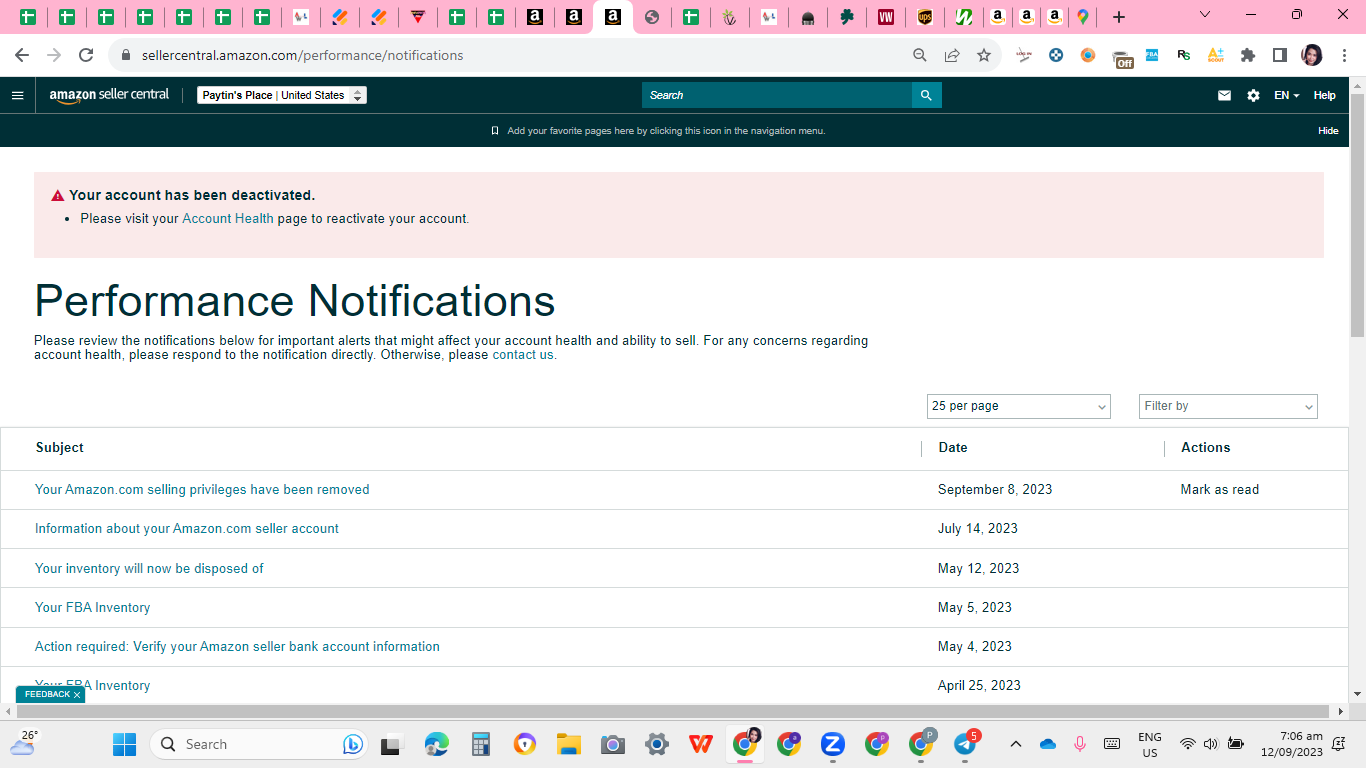Click the Seller Central search field
This screenshot has width=1366, height=768.
point(777,95)
